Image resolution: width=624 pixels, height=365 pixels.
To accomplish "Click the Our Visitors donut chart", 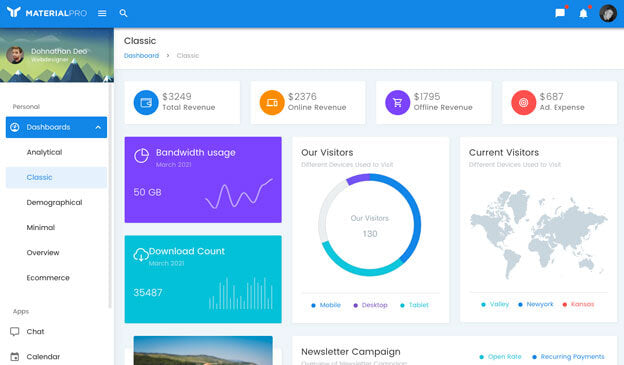I will (370, 225).
